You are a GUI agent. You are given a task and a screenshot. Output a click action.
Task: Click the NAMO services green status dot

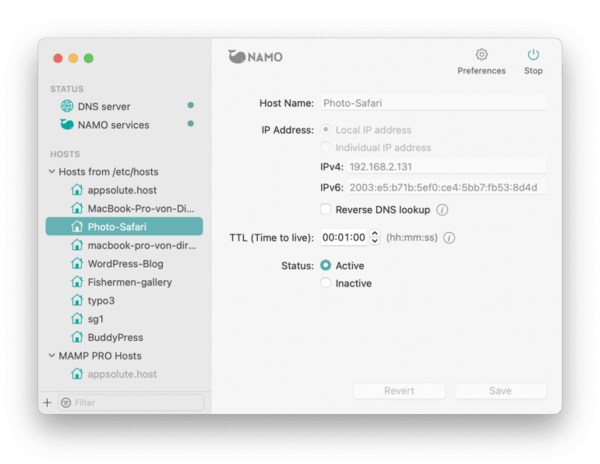pos(191,124)
